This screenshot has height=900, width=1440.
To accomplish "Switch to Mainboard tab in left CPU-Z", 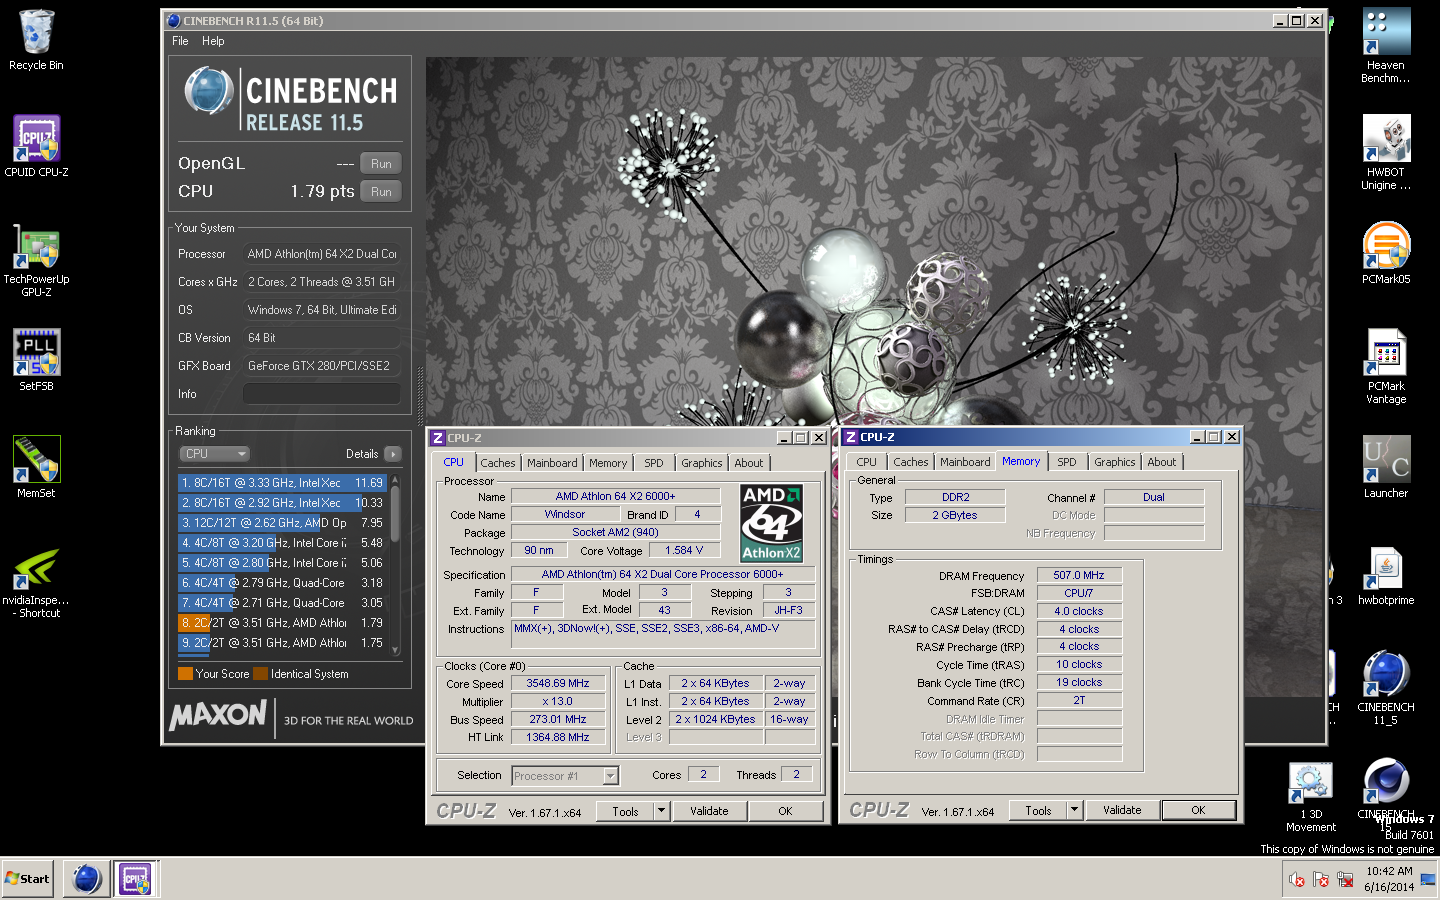I will pyautogui.click(x=552, y=463).
